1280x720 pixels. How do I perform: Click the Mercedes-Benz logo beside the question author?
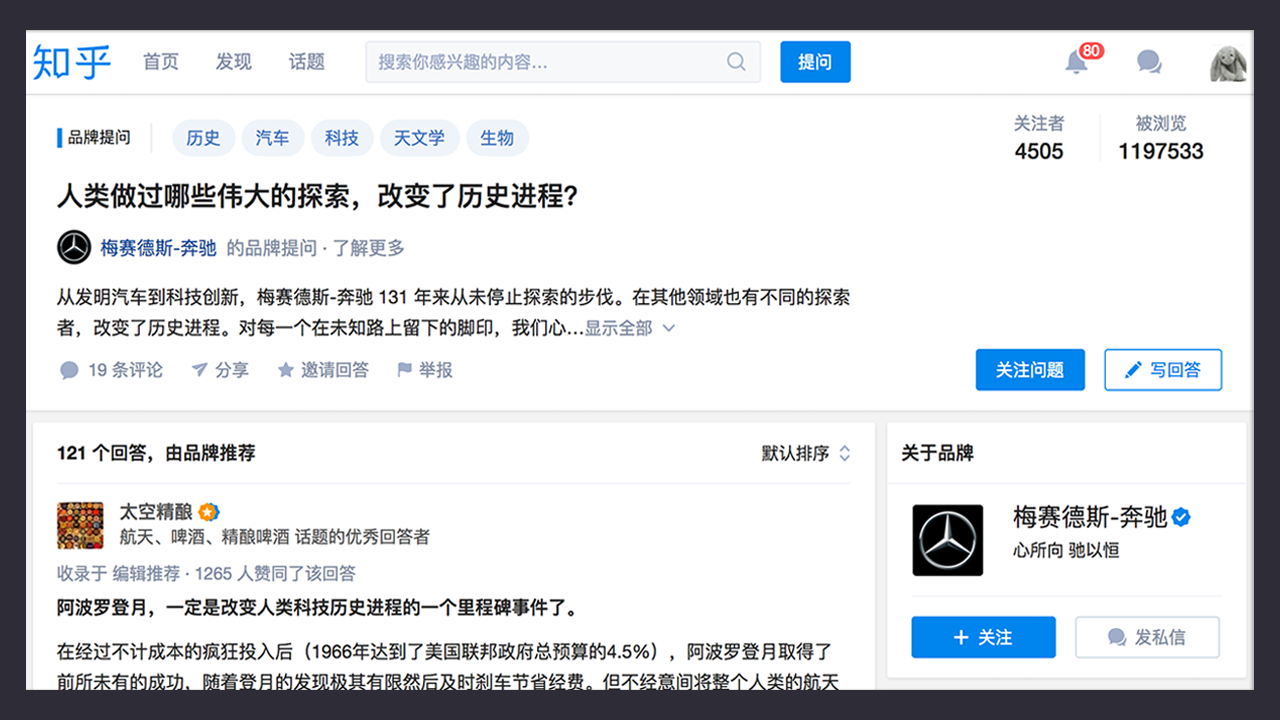(75, 247)
